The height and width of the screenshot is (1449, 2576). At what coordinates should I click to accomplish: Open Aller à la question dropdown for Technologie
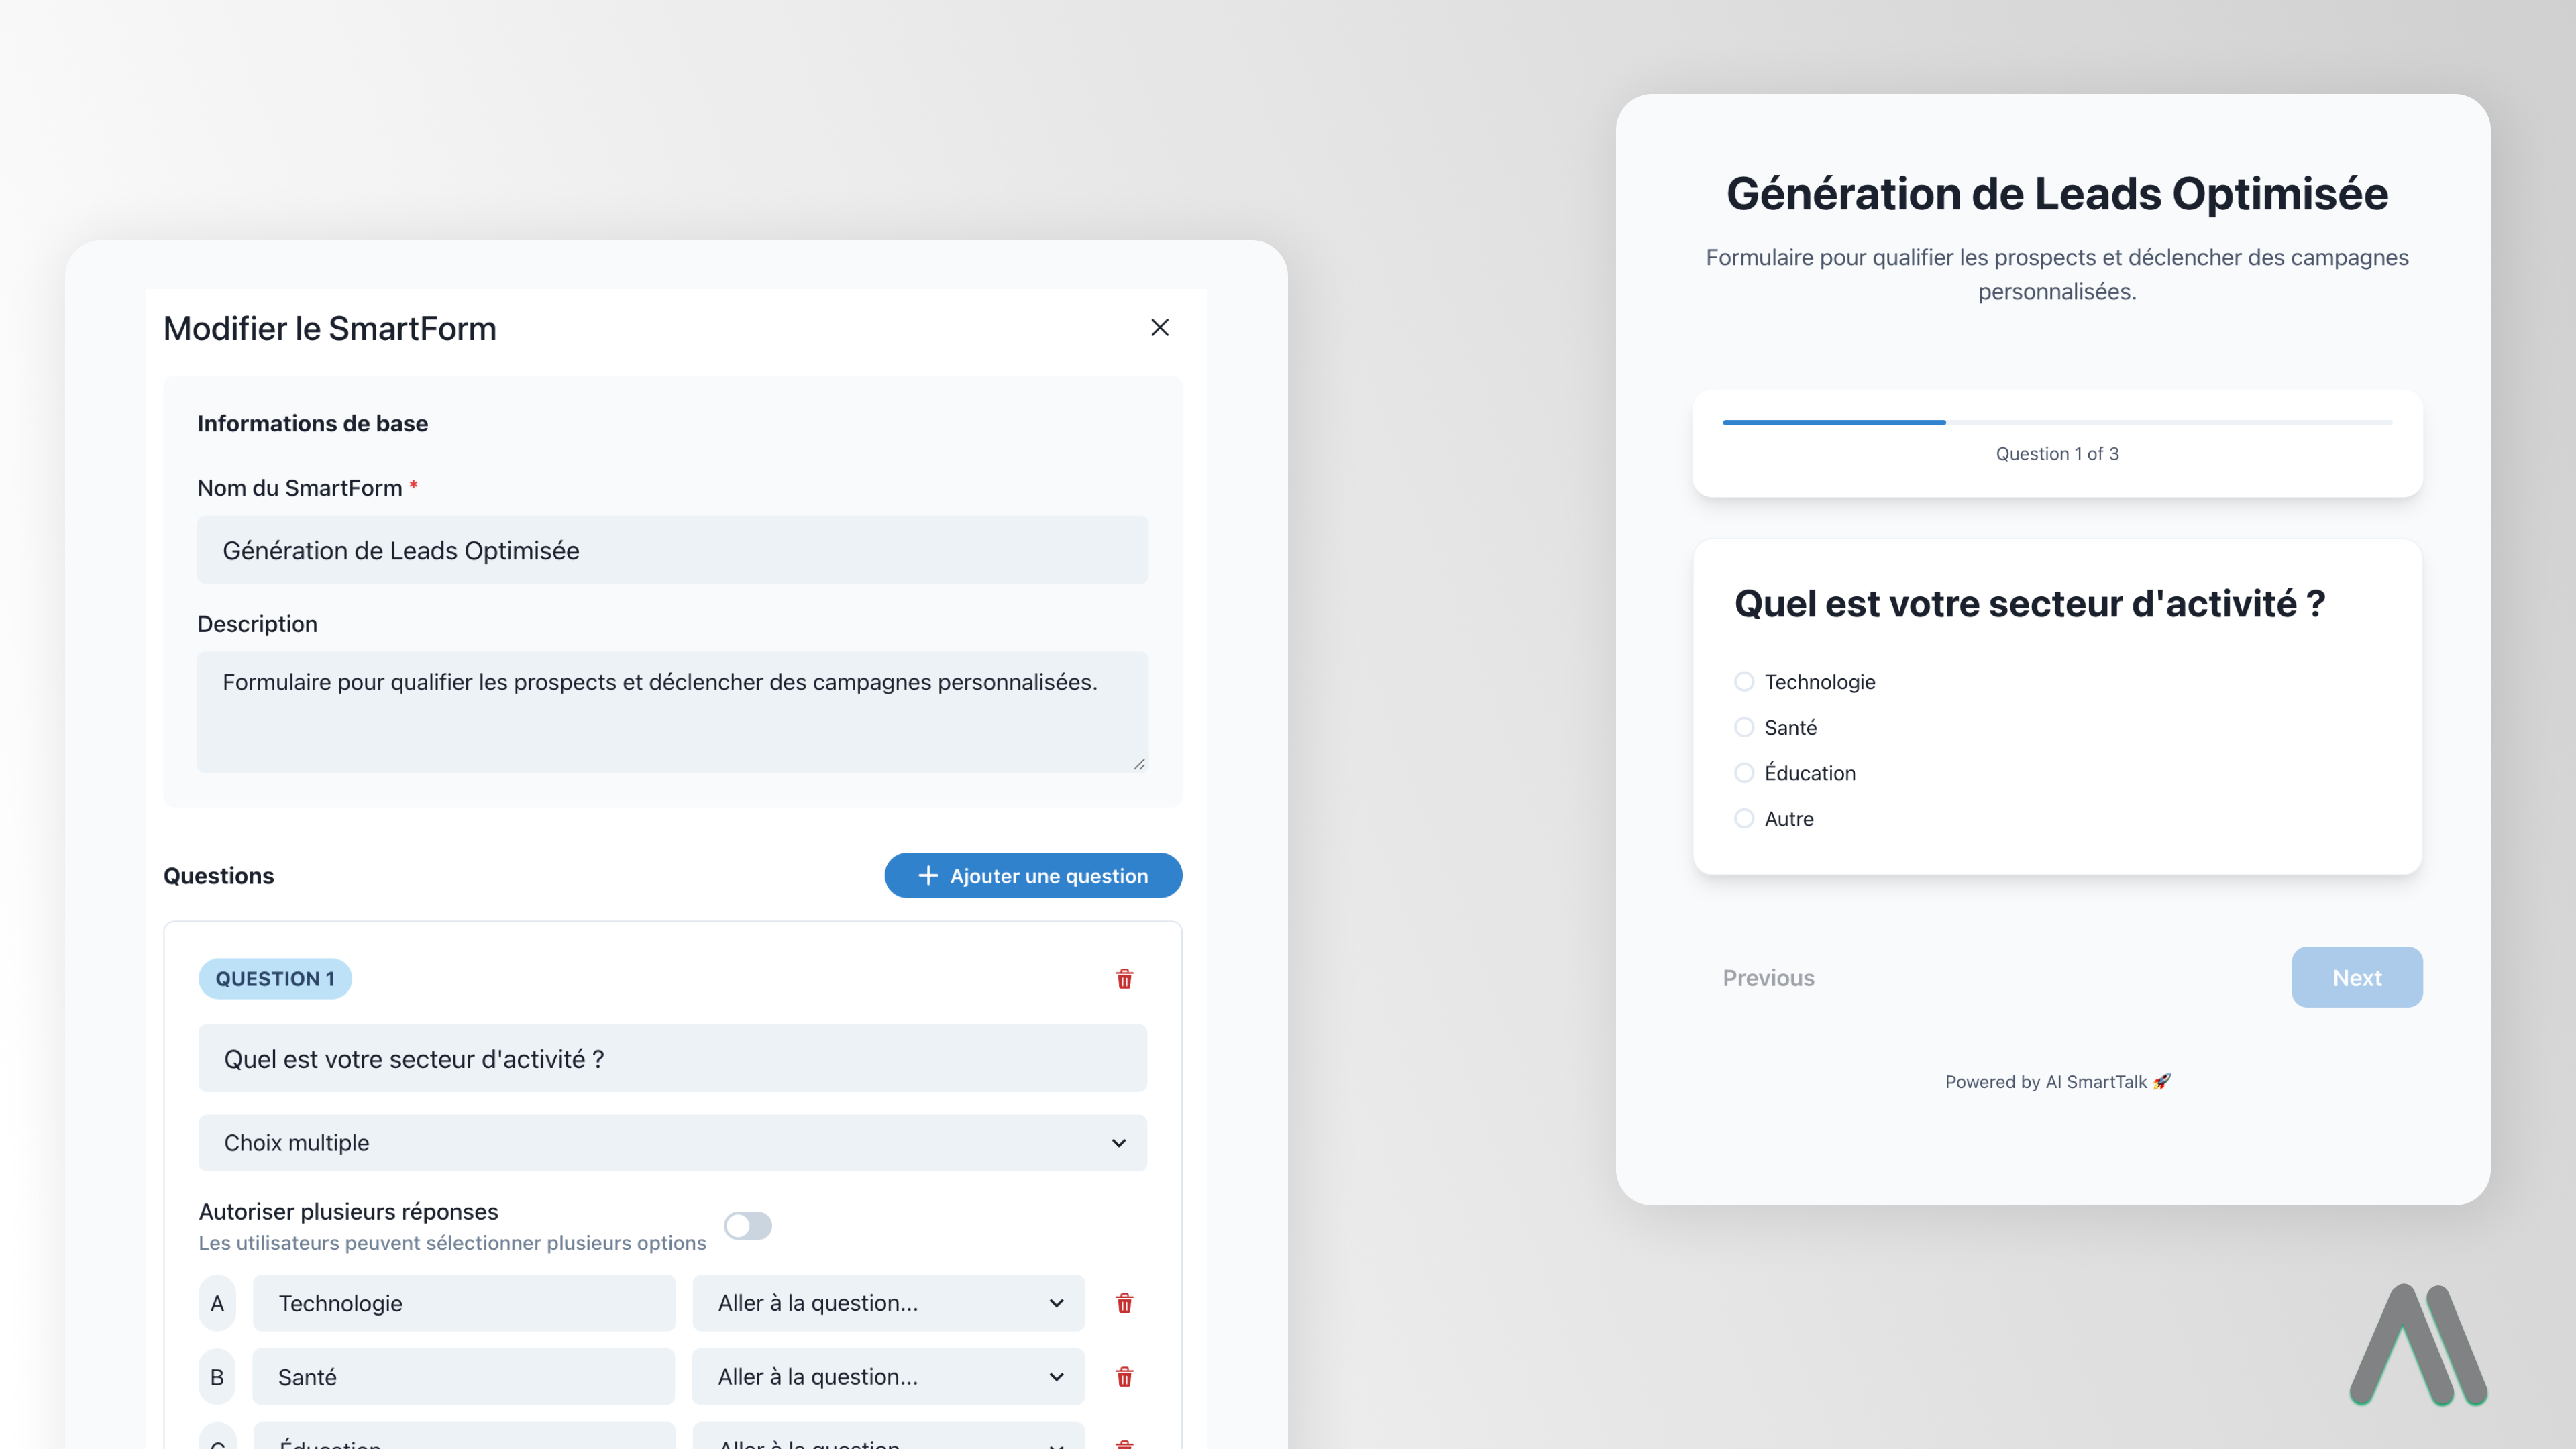[887, 1303]
